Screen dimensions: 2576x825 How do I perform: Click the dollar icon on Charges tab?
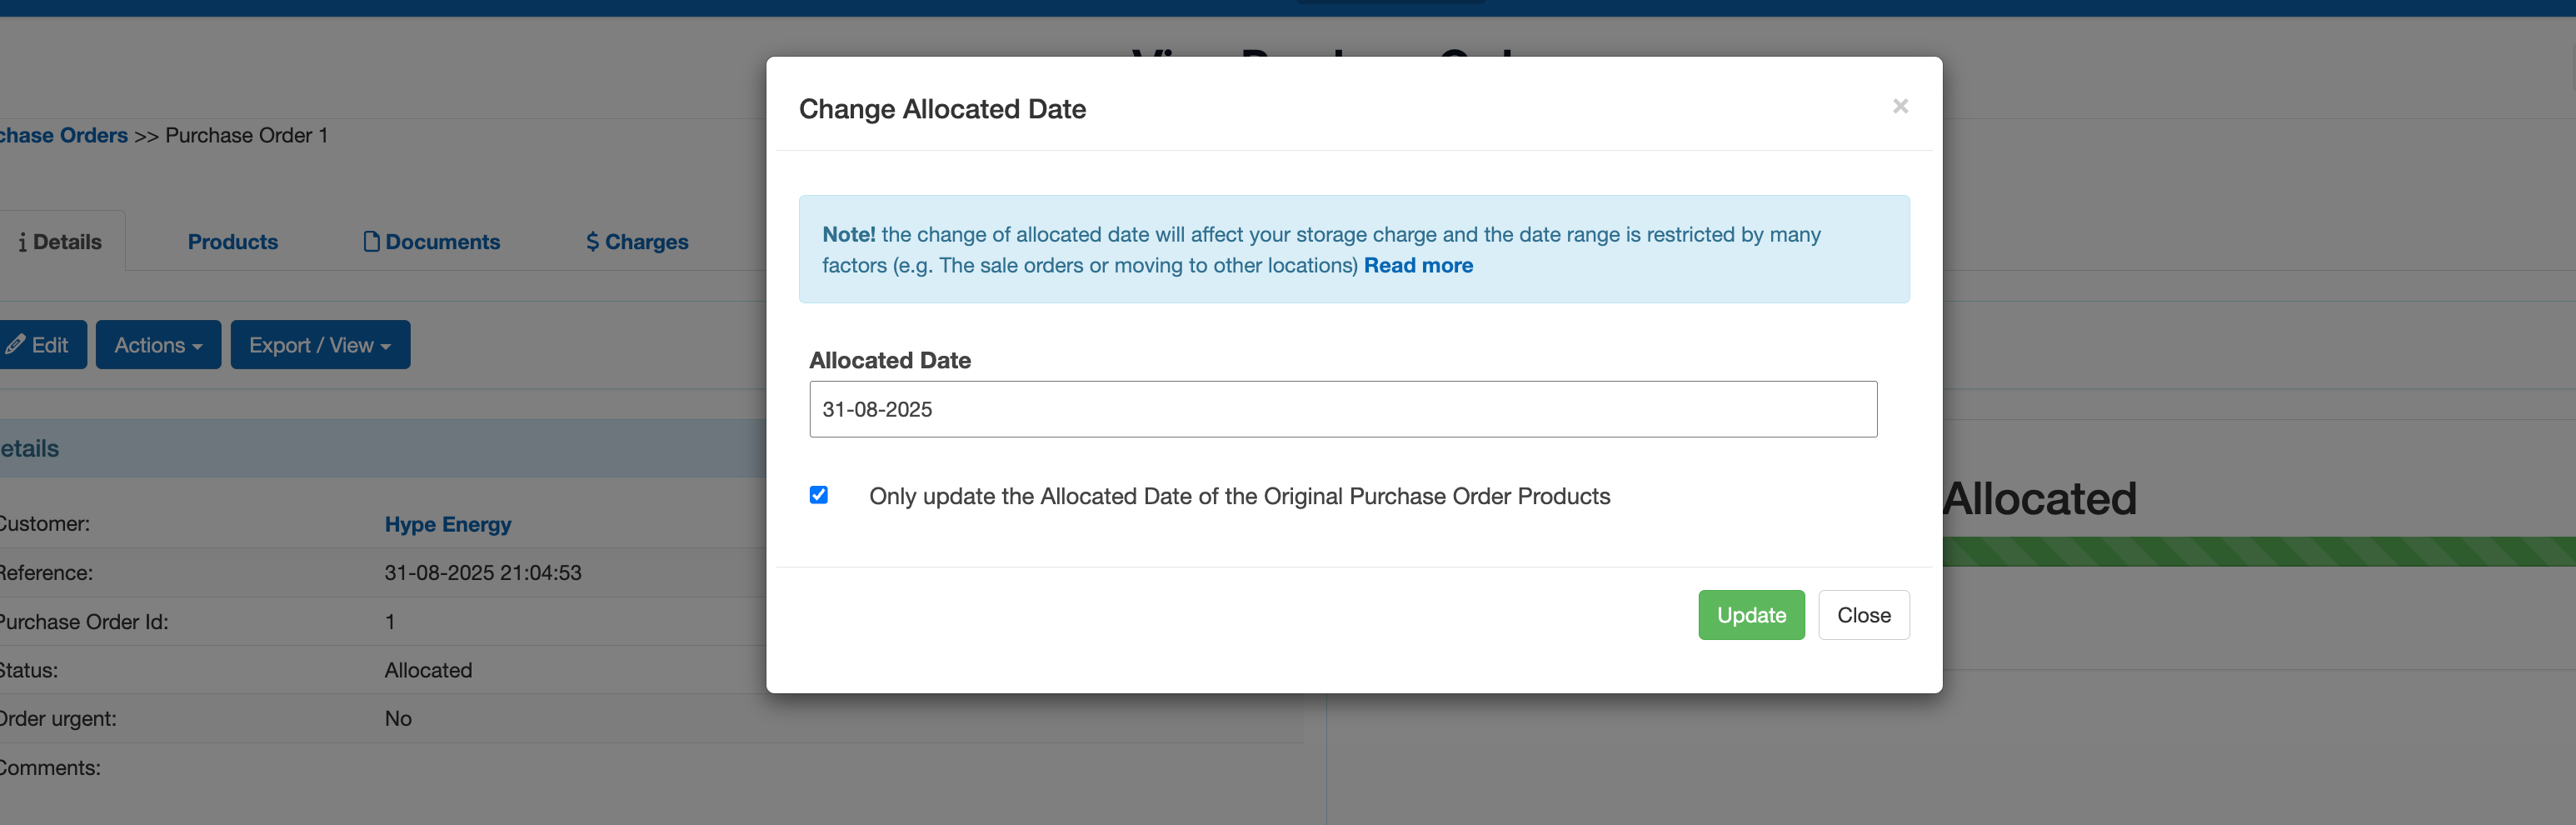(x=592, y=242)
